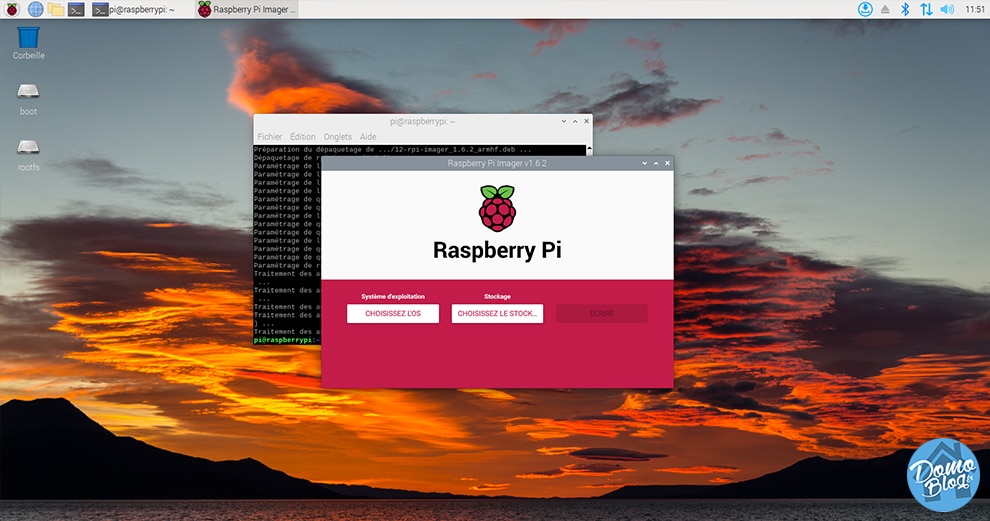This screenshot has height=521, width=990.
Task: Close the Raspberry Pi Imager window
Action: coord(667,163)
